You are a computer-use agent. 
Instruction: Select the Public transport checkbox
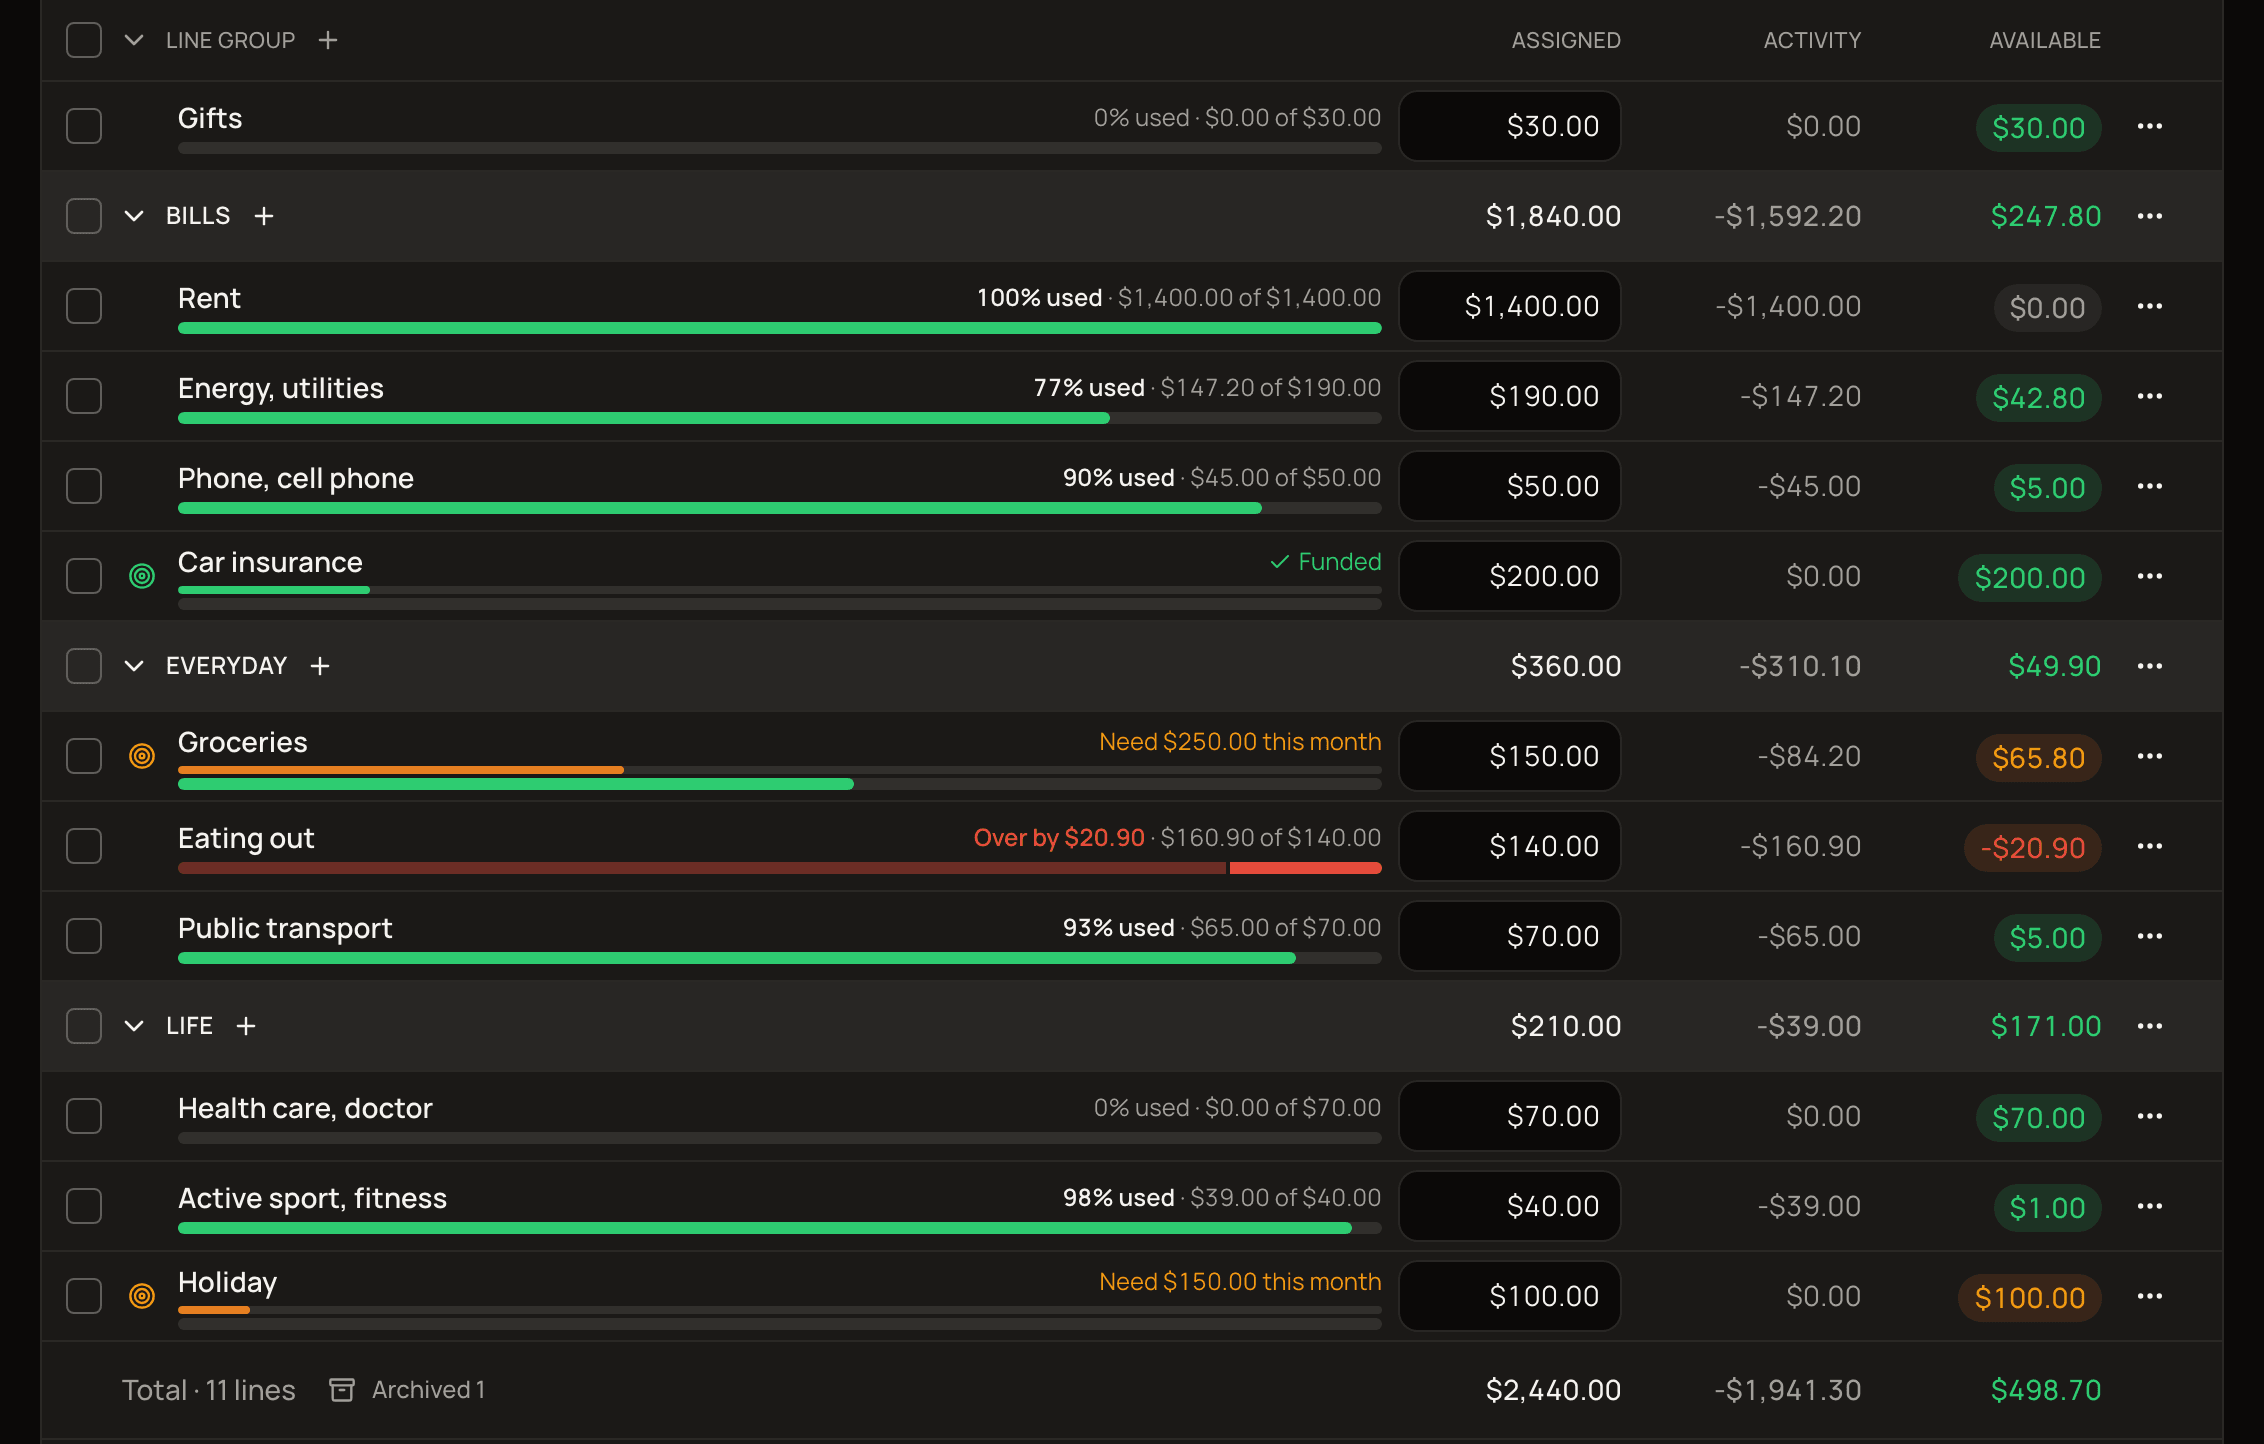(x=84, y=936)
